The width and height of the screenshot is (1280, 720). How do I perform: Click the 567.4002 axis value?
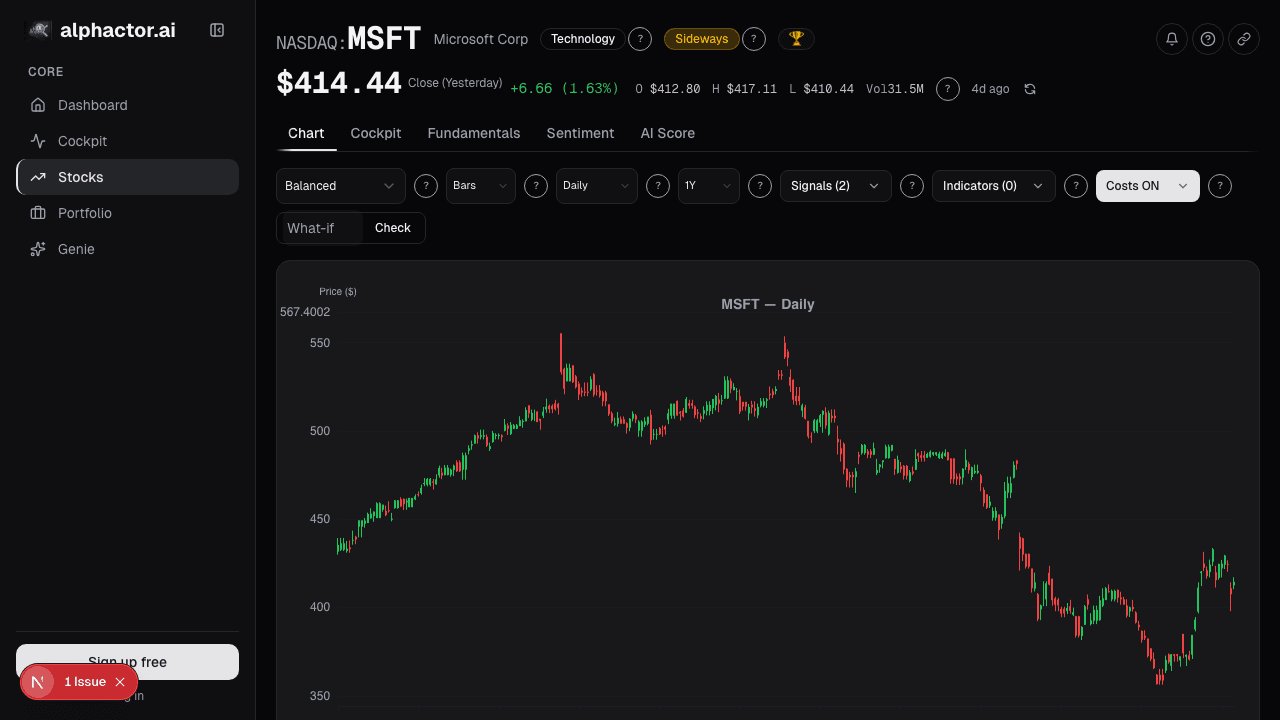click(x=305, y=312)
